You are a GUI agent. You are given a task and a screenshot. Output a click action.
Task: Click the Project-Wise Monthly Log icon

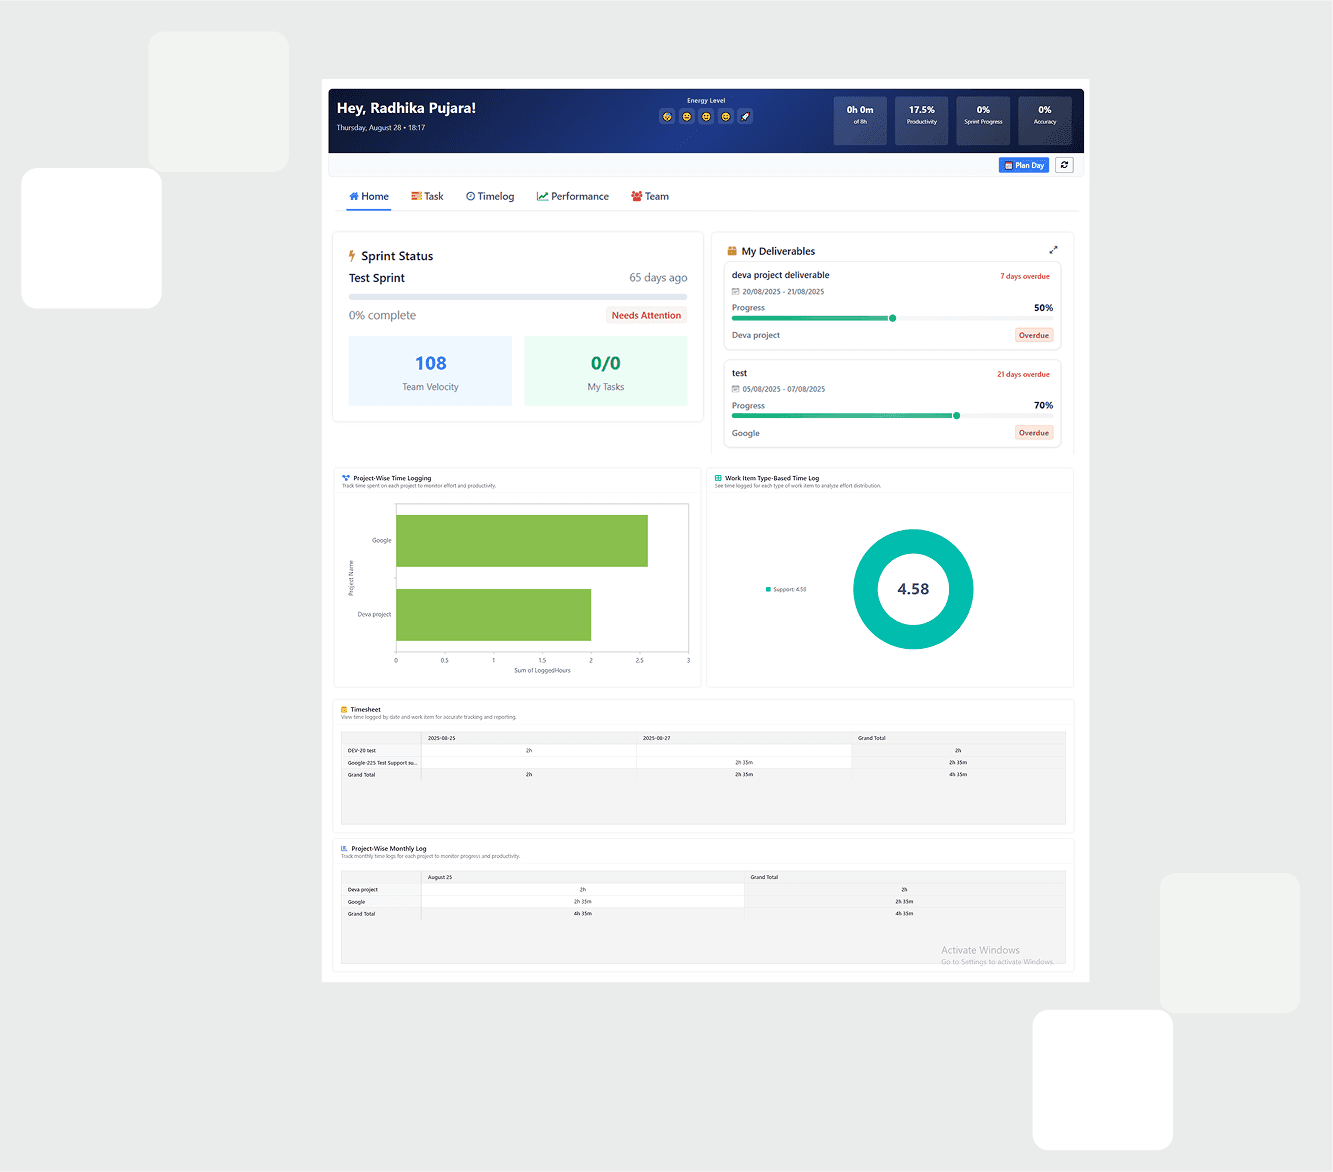tap(345, 848)
